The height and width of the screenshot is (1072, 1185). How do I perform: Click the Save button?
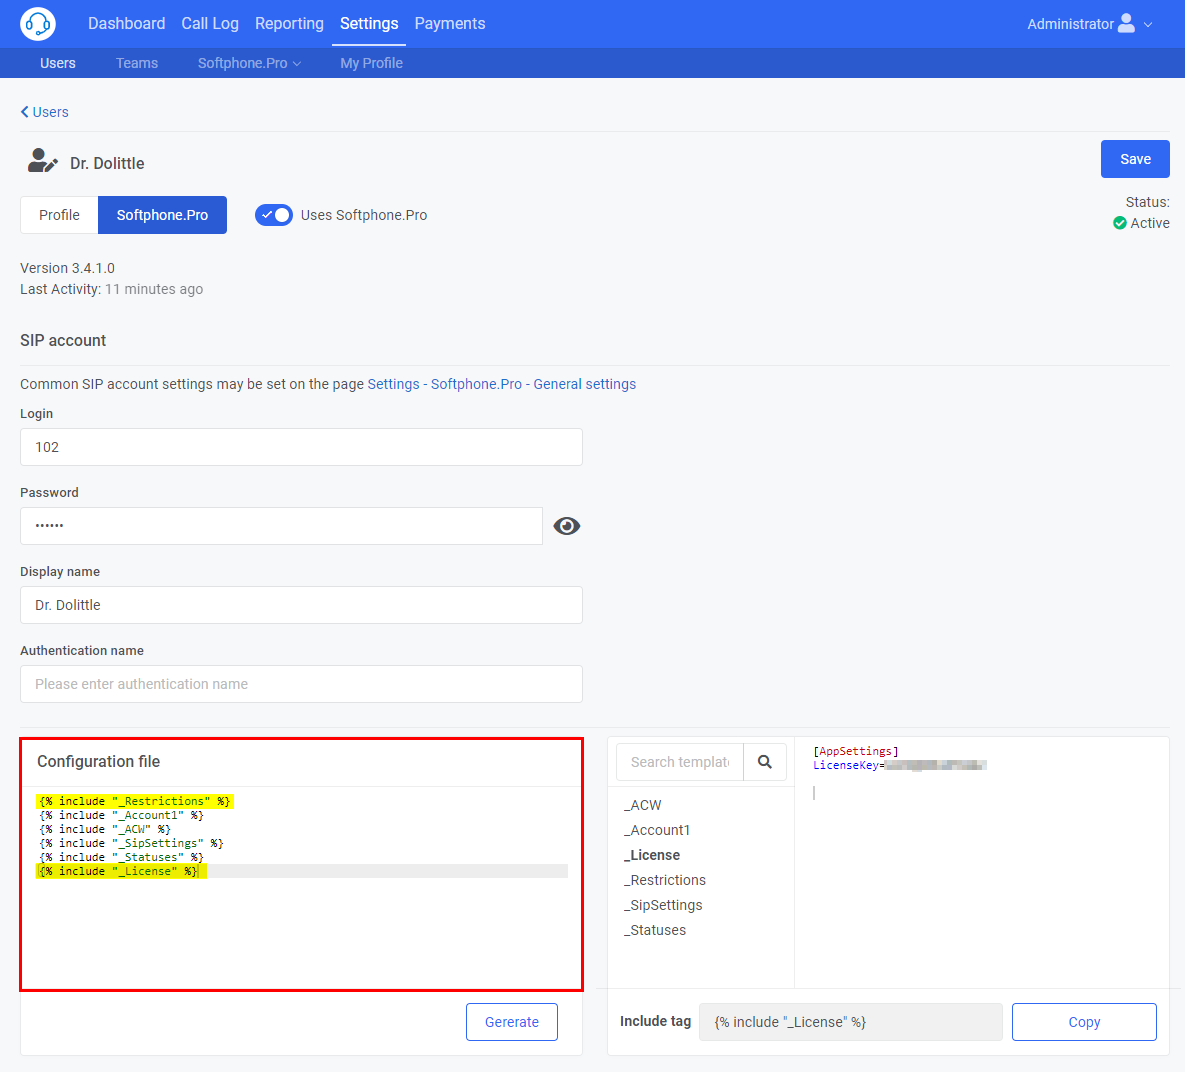tap(1135, 160)
